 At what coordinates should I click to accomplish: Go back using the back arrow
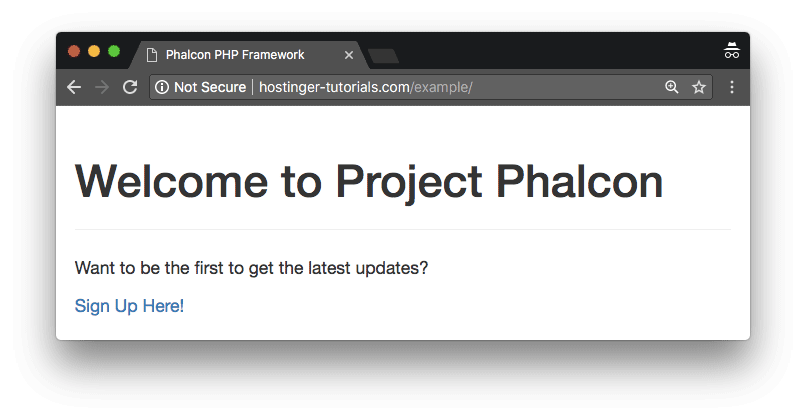click(74, 87)
